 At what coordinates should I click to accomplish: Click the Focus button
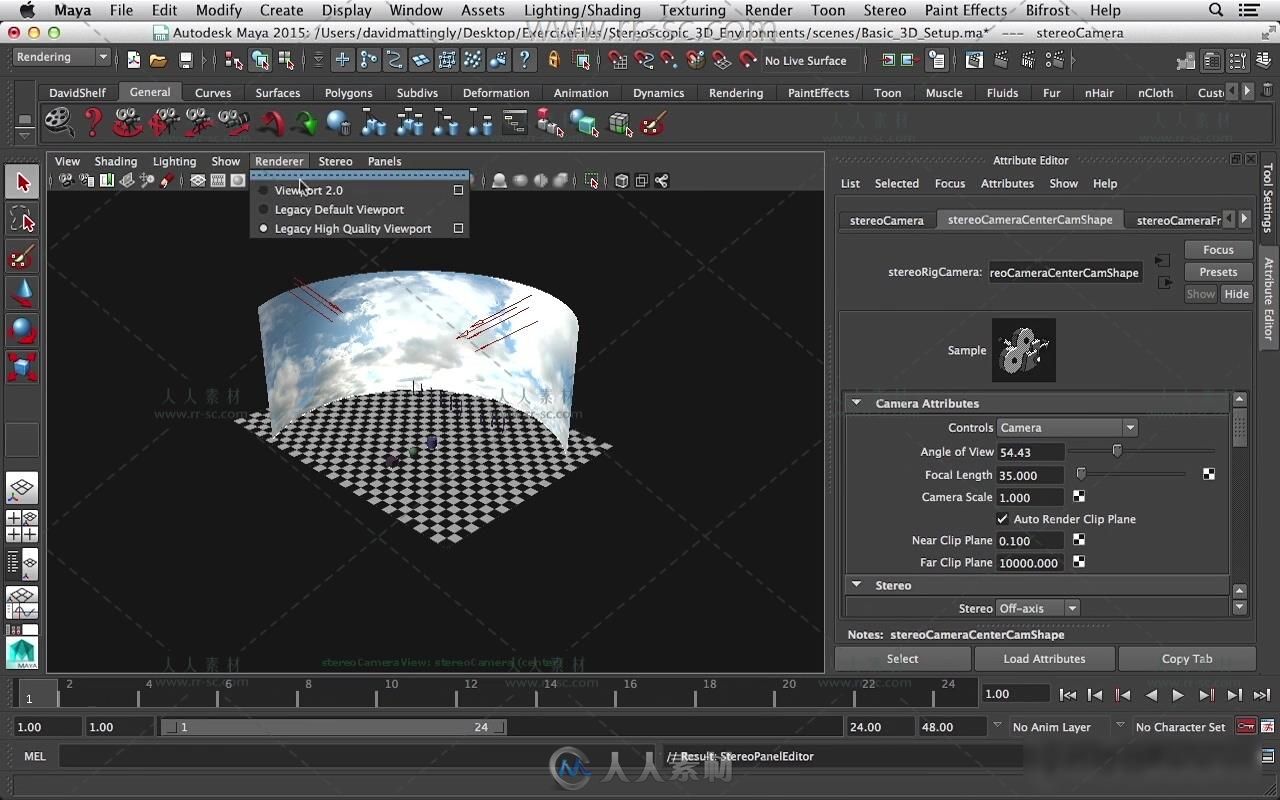1218,250
